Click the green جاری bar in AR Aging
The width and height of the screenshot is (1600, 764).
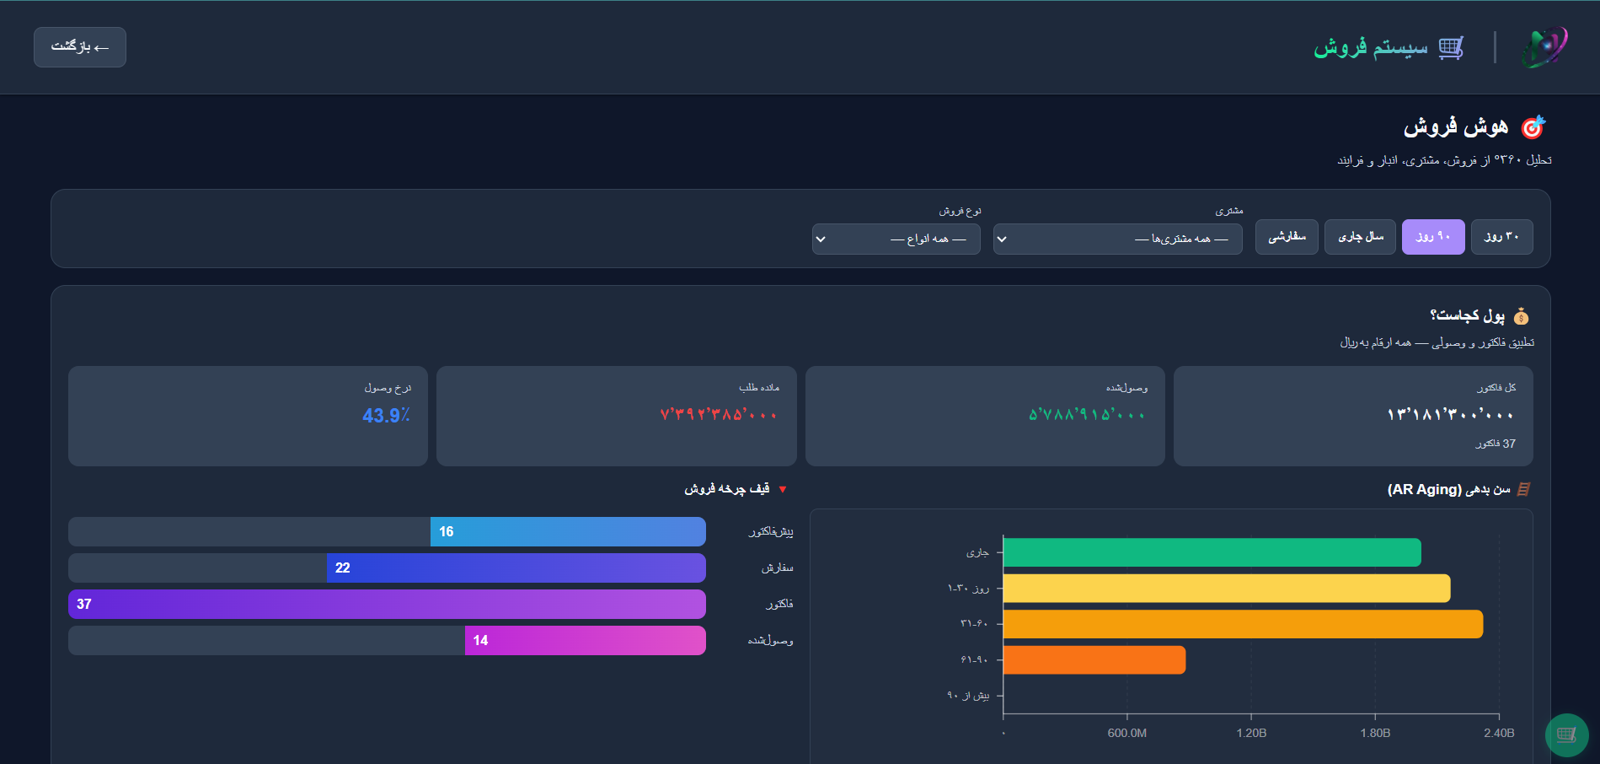(x=1212, y=552)
